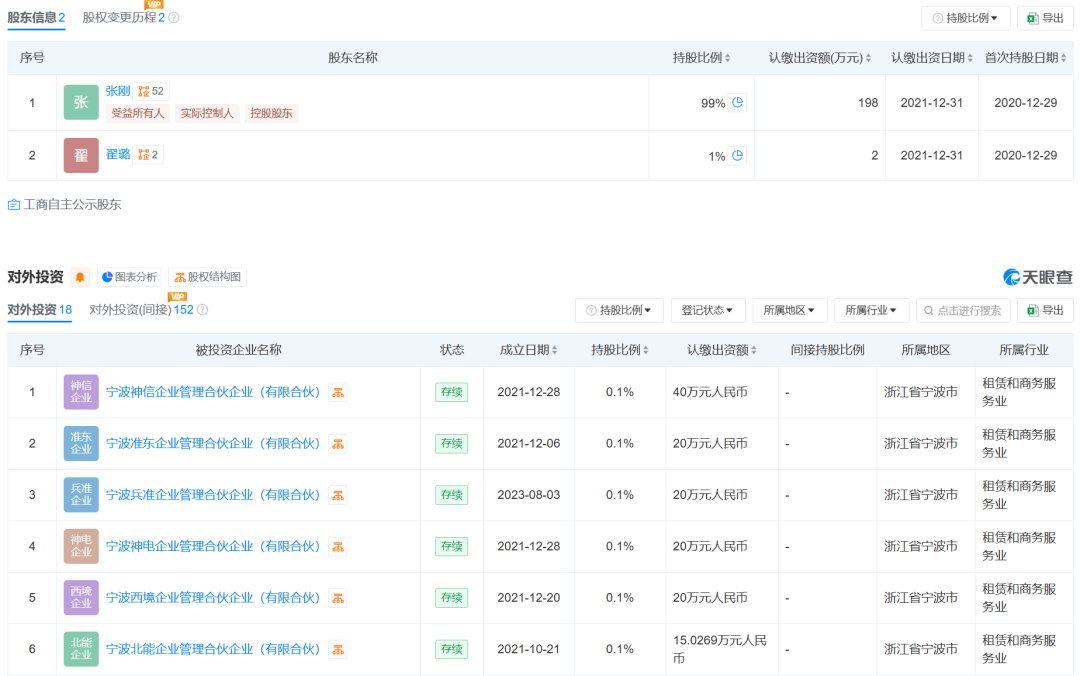Select the 对外投资(间接) 152 tab
Screen dimensions: 1080x676
coord(142,310)
